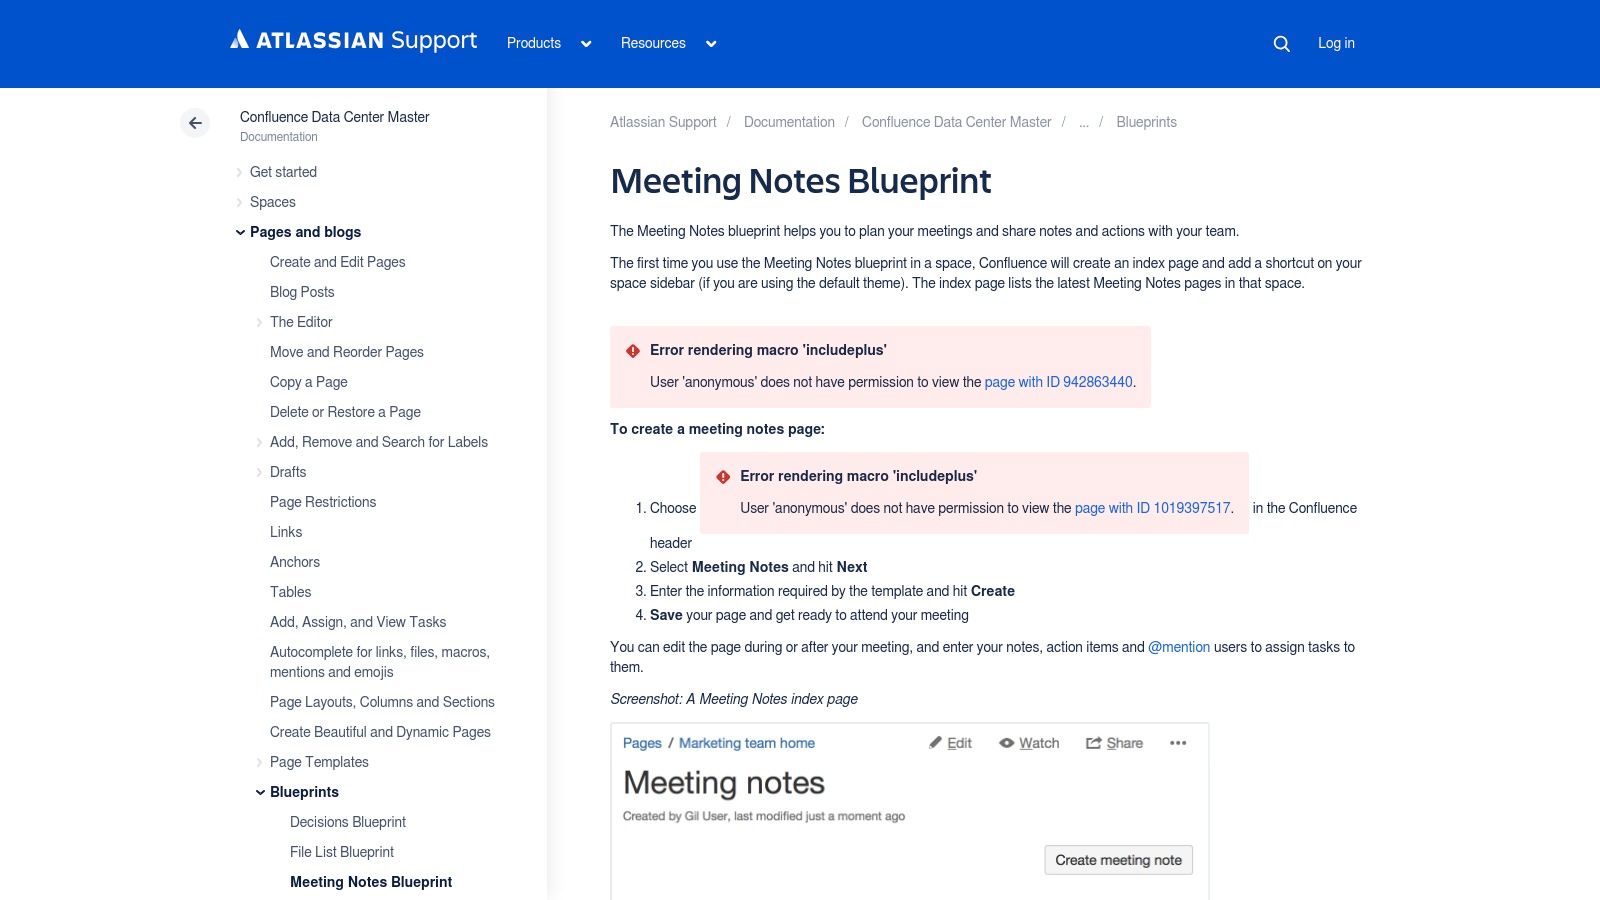Open Autocomplete for links, files, macros
The height and width of the screenshot is (900, 1600).
pyautogui.click(x=380, y=662)
